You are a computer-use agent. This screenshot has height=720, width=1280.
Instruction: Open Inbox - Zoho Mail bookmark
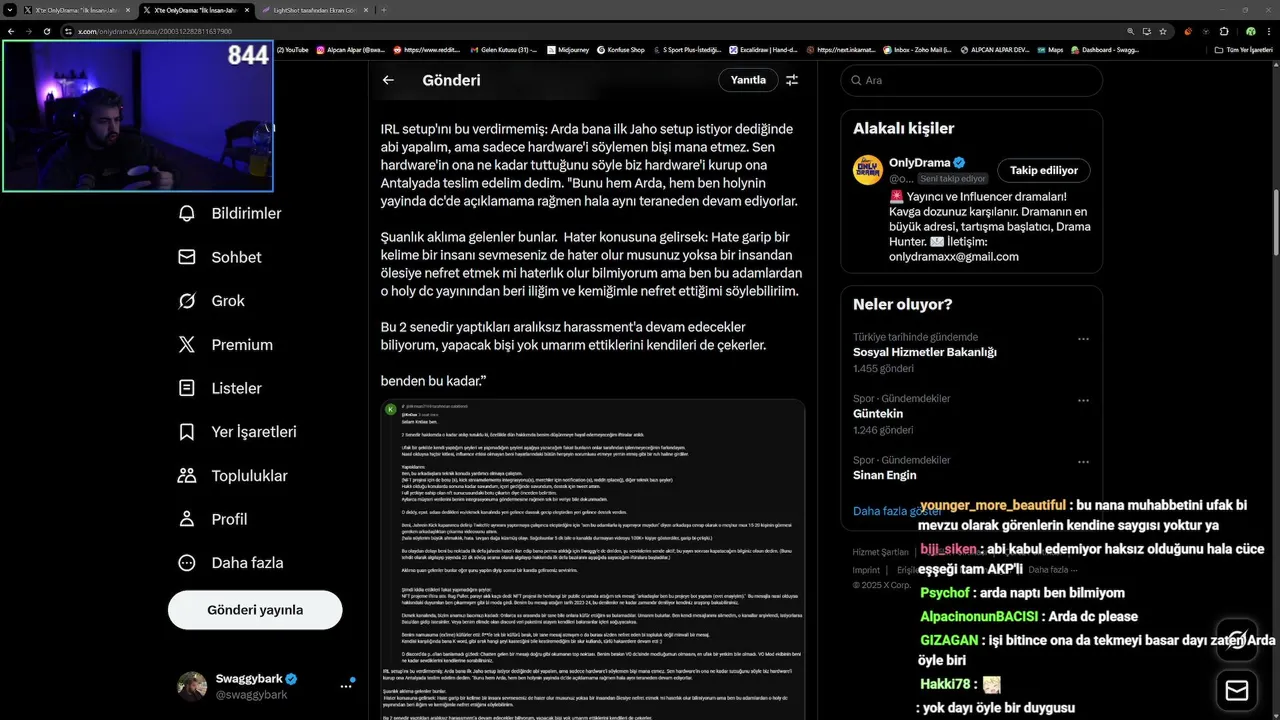917,50
